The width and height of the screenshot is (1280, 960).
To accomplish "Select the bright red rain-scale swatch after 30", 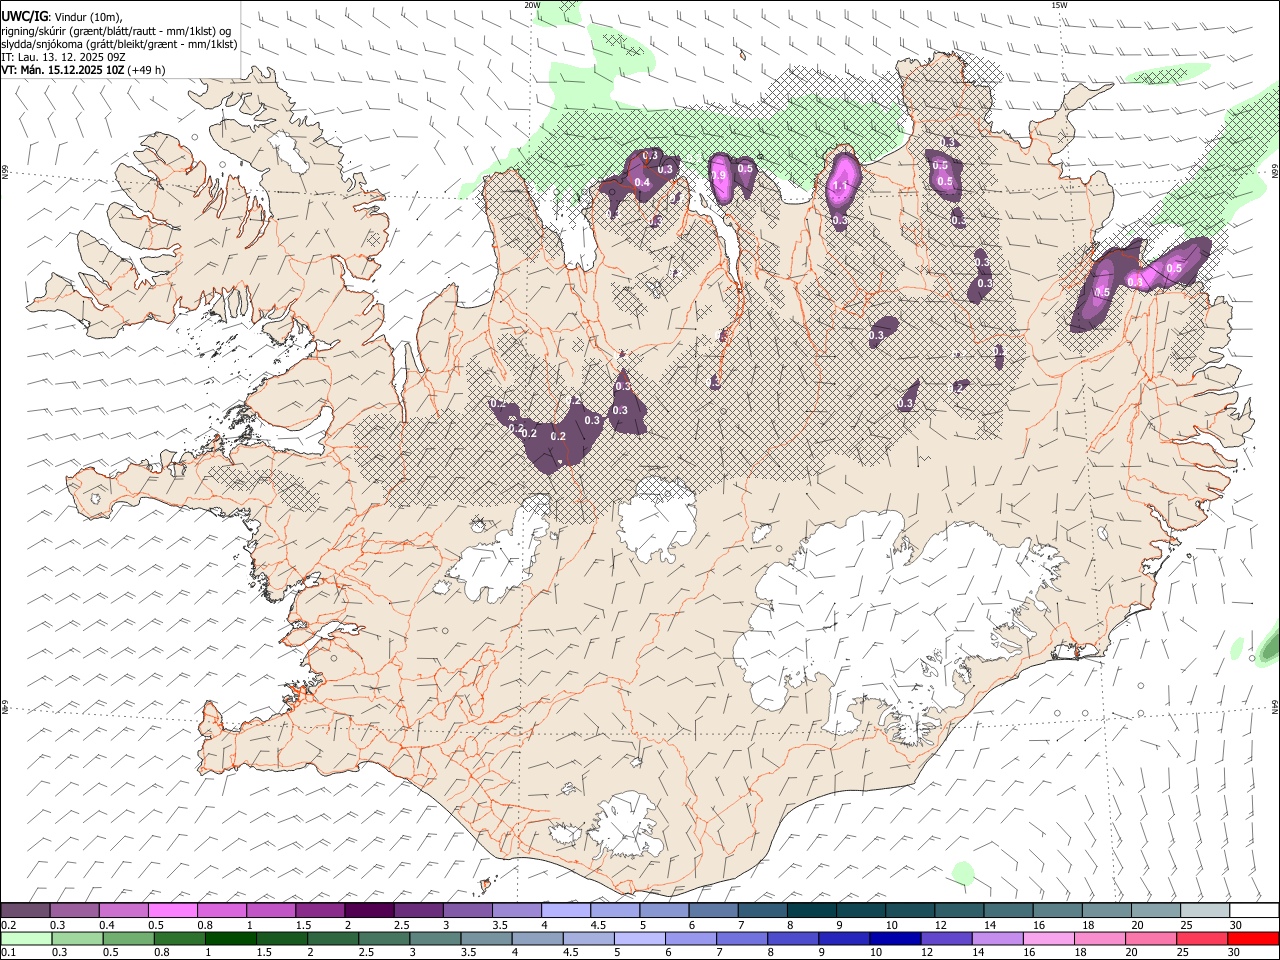I will 1254,939.
